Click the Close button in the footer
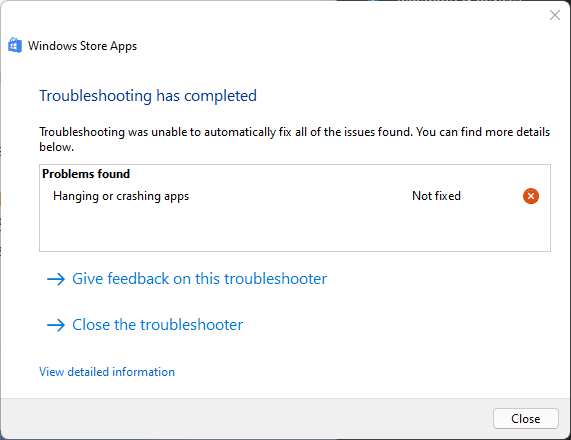 525,419
